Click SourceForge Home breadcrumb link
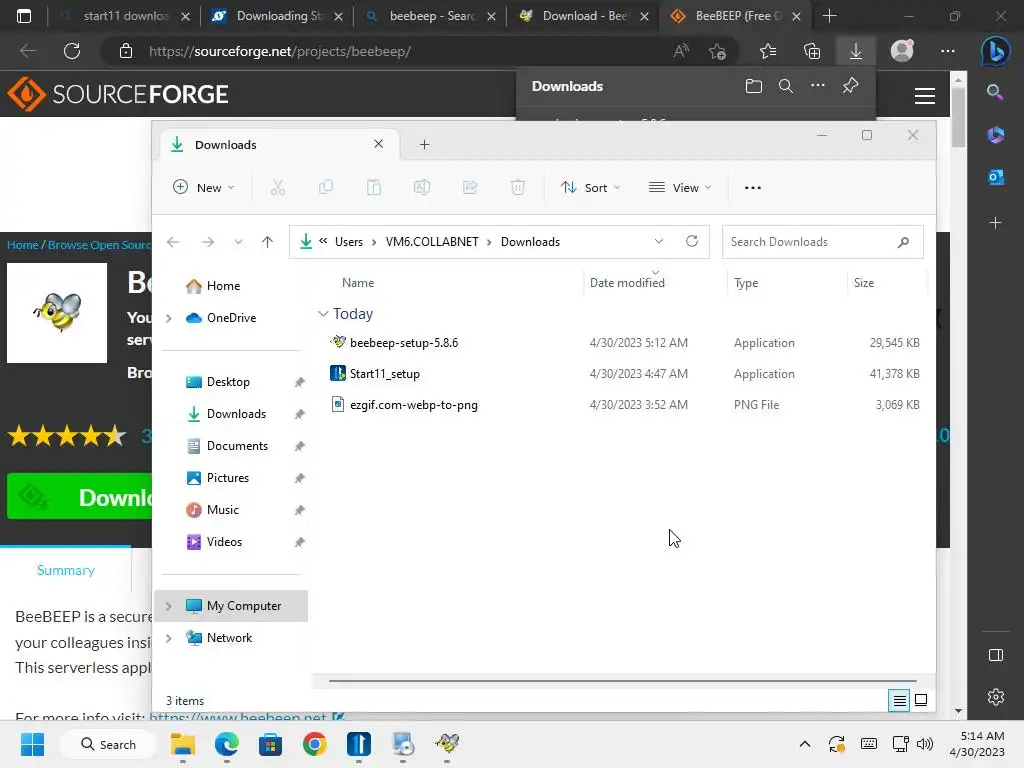 tap(23, 245)
